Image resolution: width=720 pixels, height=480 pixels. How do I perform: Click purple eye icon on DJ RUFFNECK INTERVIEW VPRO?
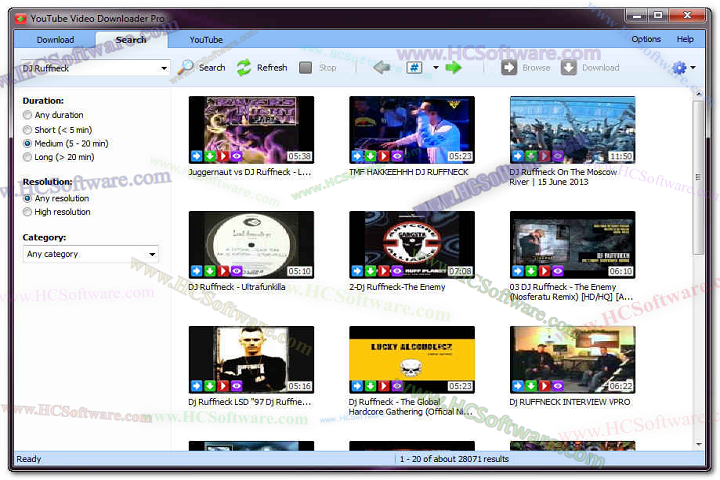(558, 386)
